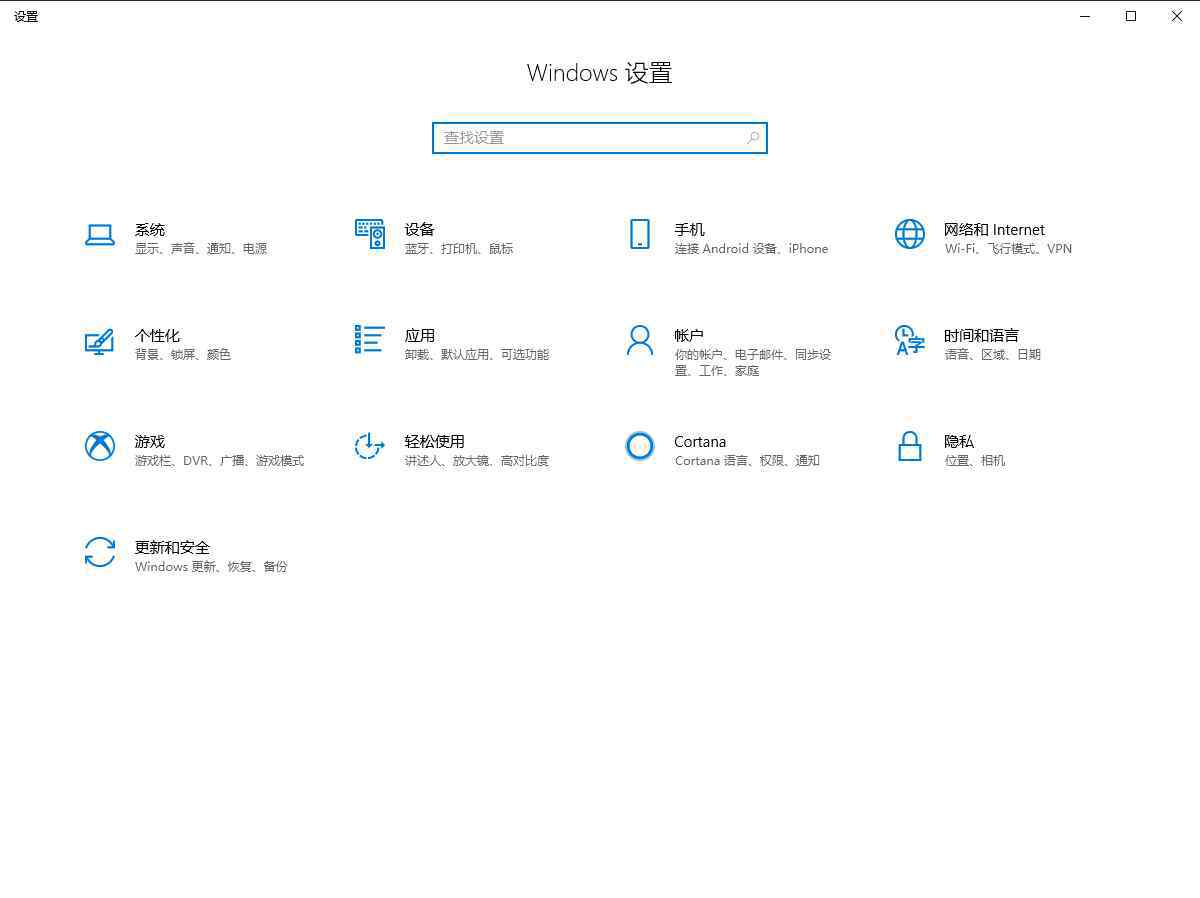The width and height of the screenshot is (1200, 898).
Task: Select the 系统 heading text
Action: click(x=150, y=230)
